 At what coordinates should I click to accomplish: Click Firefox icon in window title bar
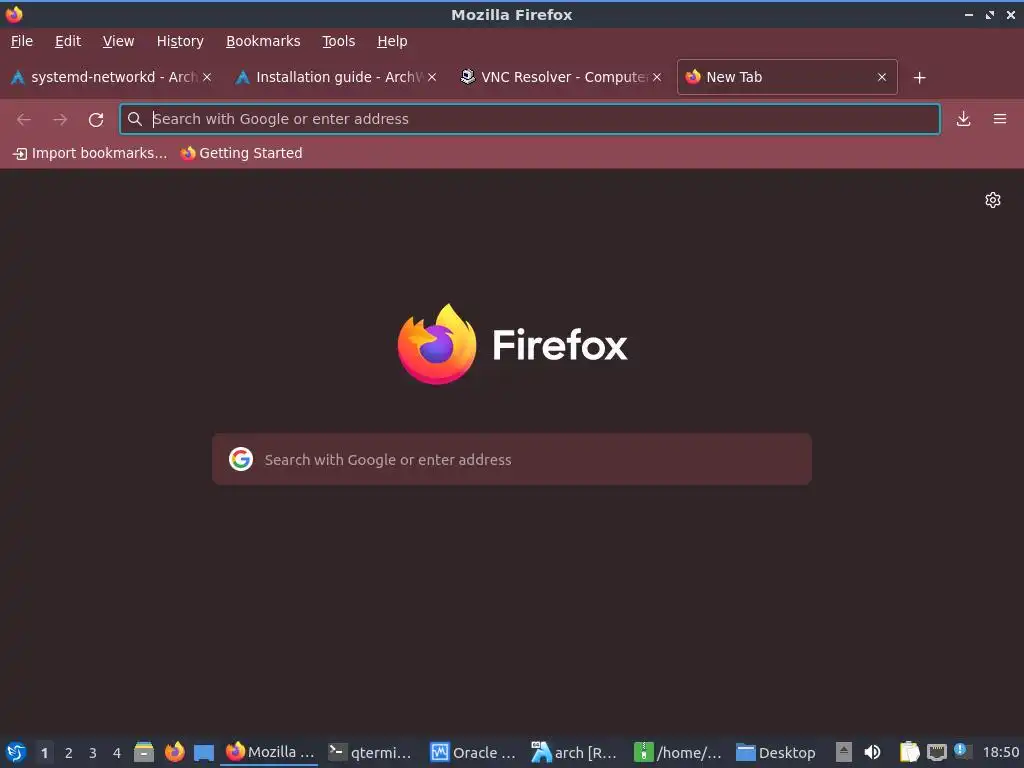pyautogui.click(x=14, y=14)
